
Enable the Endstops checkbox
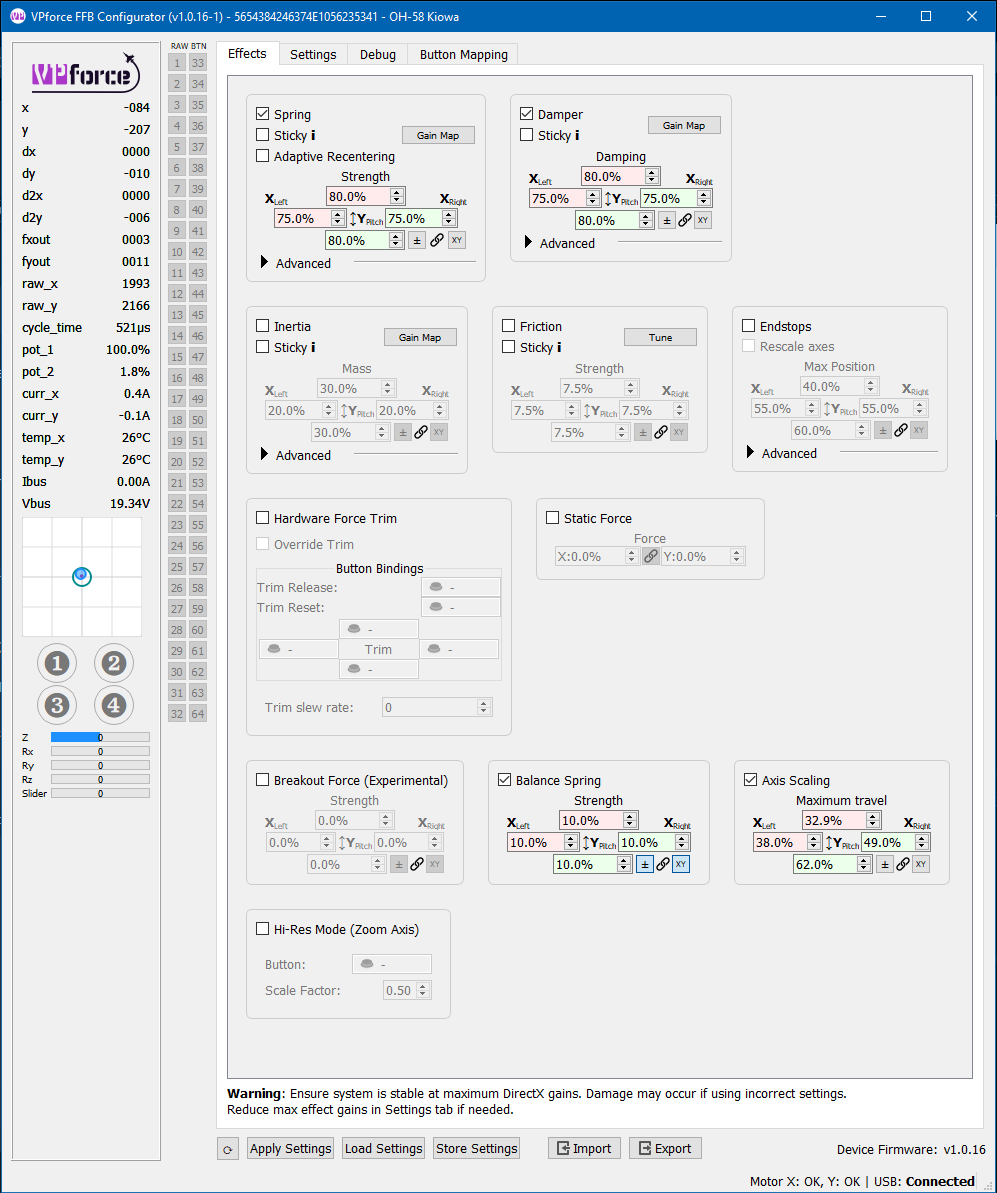(x=749, y=326)
